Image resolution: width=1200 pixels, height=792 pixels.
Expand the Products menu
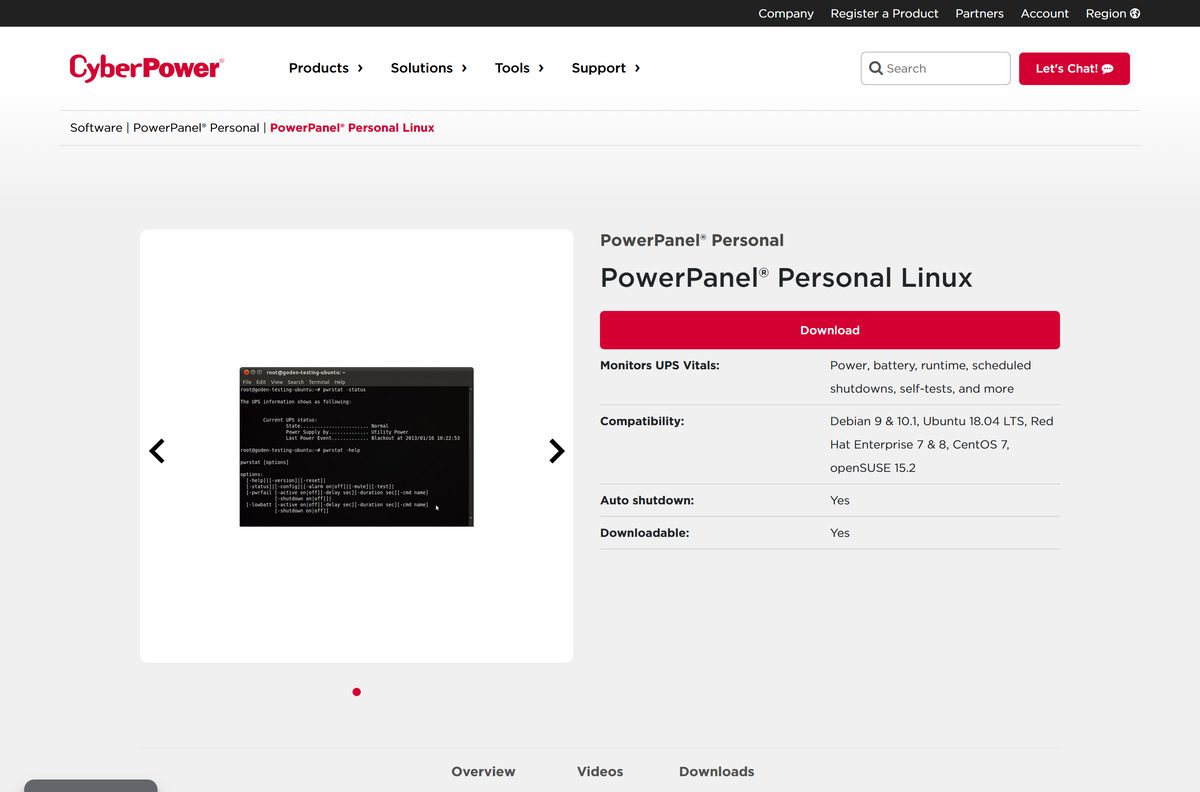pyautogui.click(x=326, y=68)
